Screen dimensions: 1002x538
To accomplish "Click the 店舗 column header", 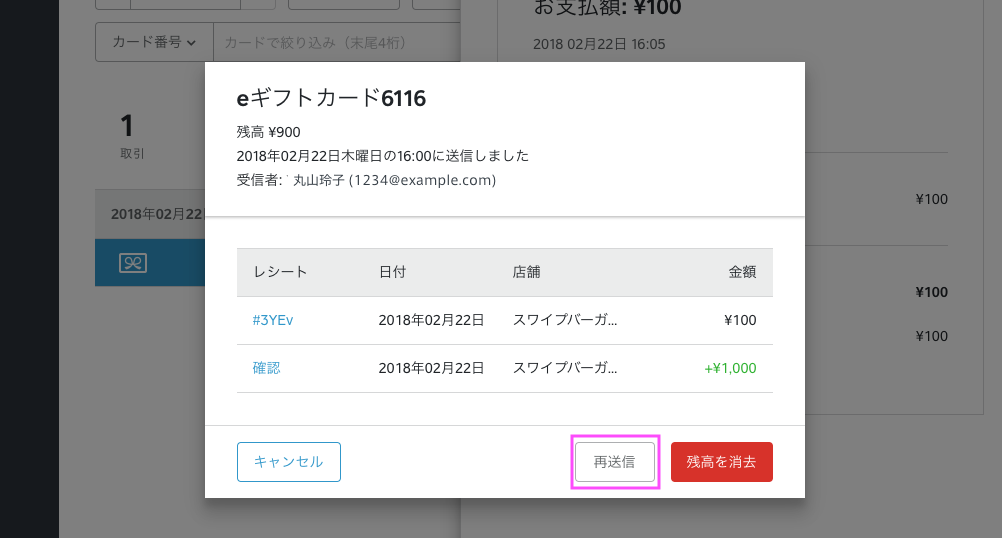I will coord(527,272).
